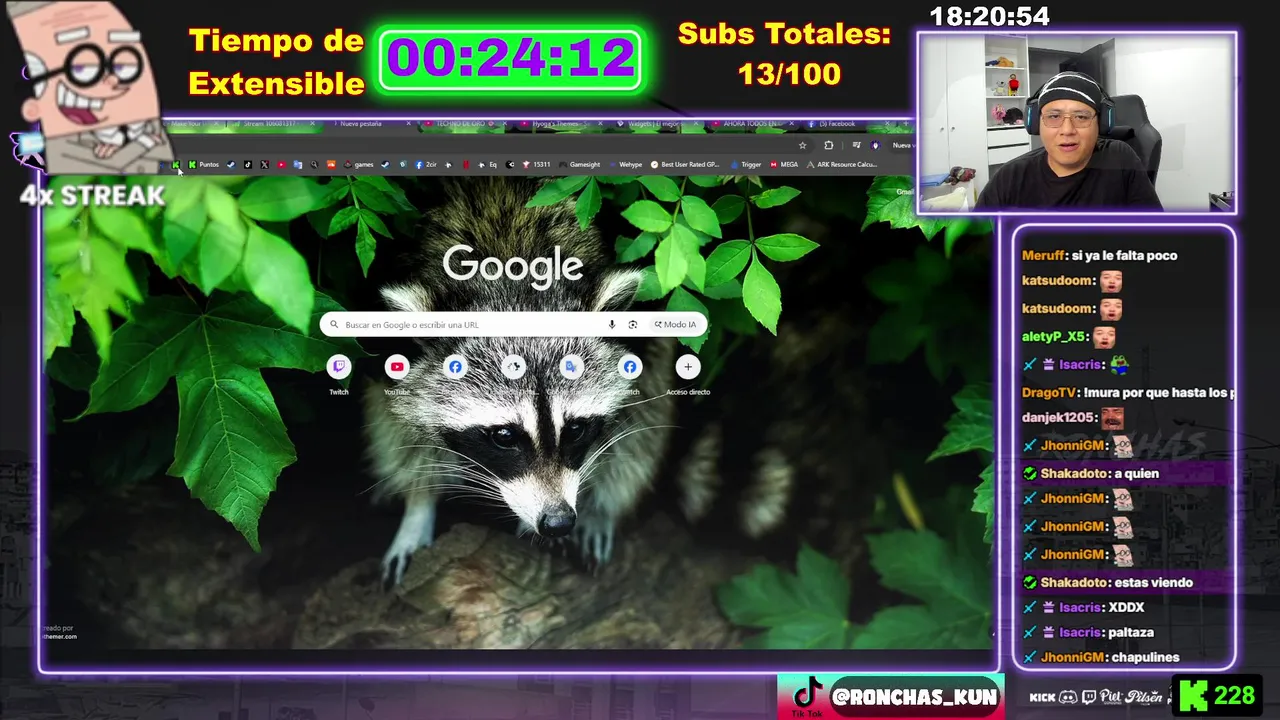The height and width of the screenshot is (720, 1280).
Task: Switch to the Nueva pestaña tab
Action: 370,124
